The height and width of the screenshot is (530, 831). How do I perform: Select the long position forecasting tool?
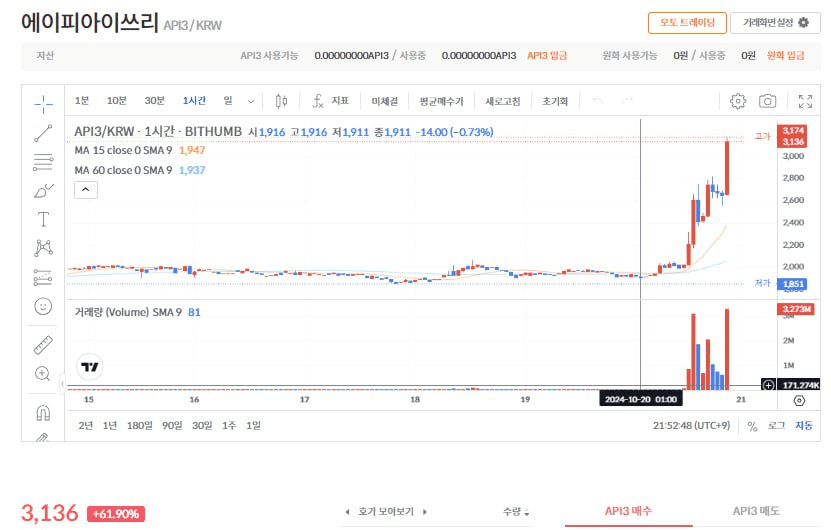click(x=43, y=277)
